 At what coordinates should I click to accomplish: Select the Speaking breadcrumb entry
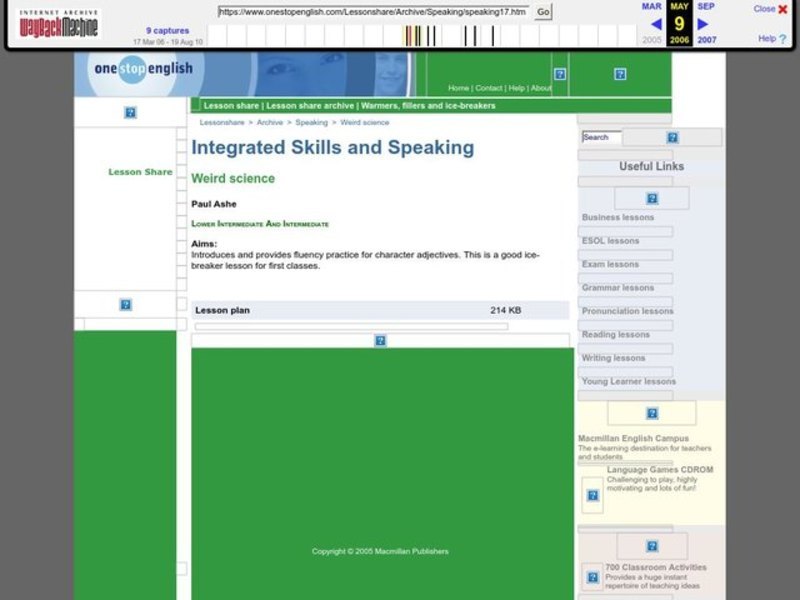(x=312, y=122)
